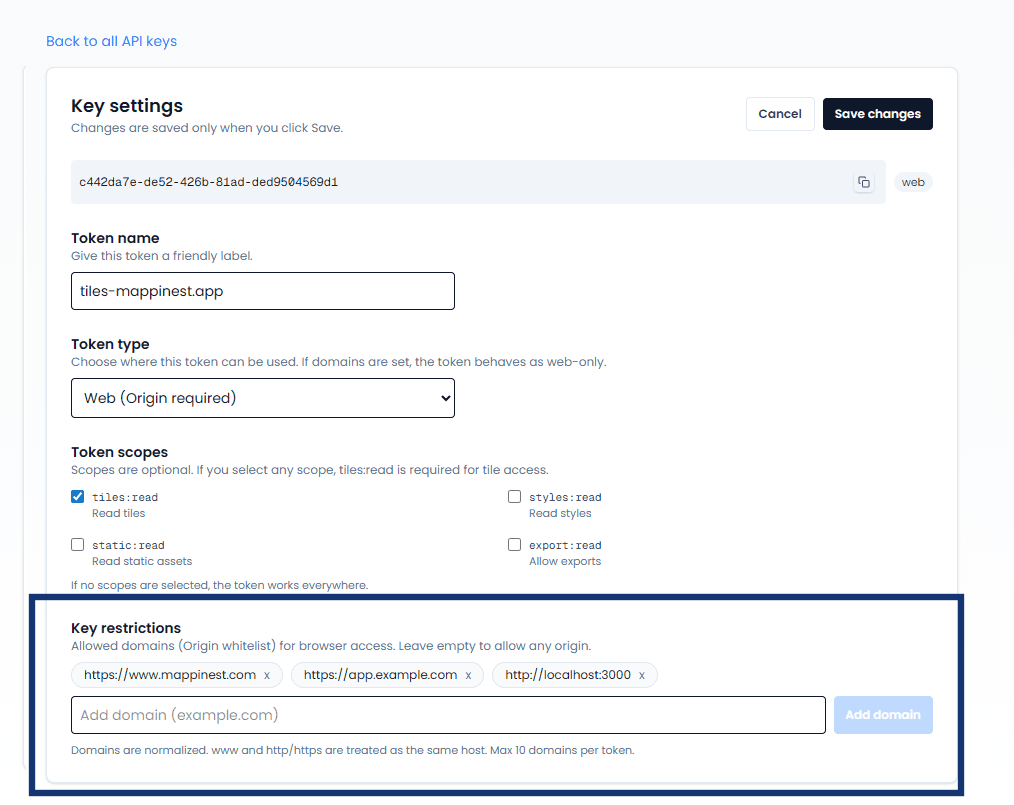Click the Cancel button
The image size is (1014, 805).
point(780,114)
